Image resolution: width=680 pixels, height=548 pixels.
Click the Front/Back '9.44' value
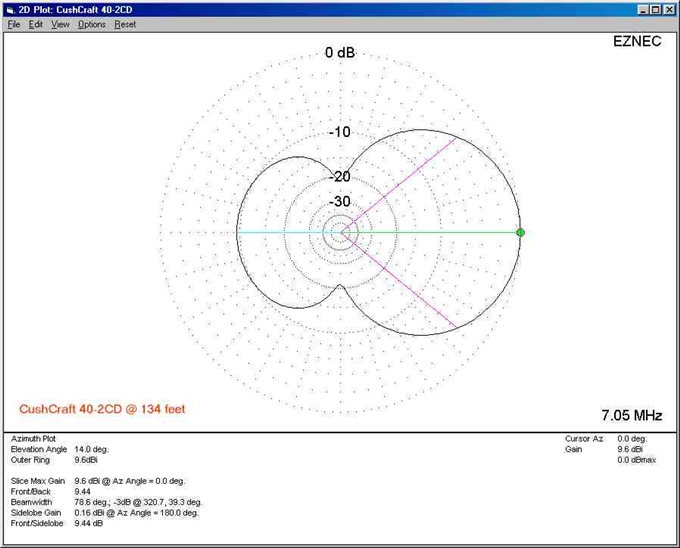(82, 491)
